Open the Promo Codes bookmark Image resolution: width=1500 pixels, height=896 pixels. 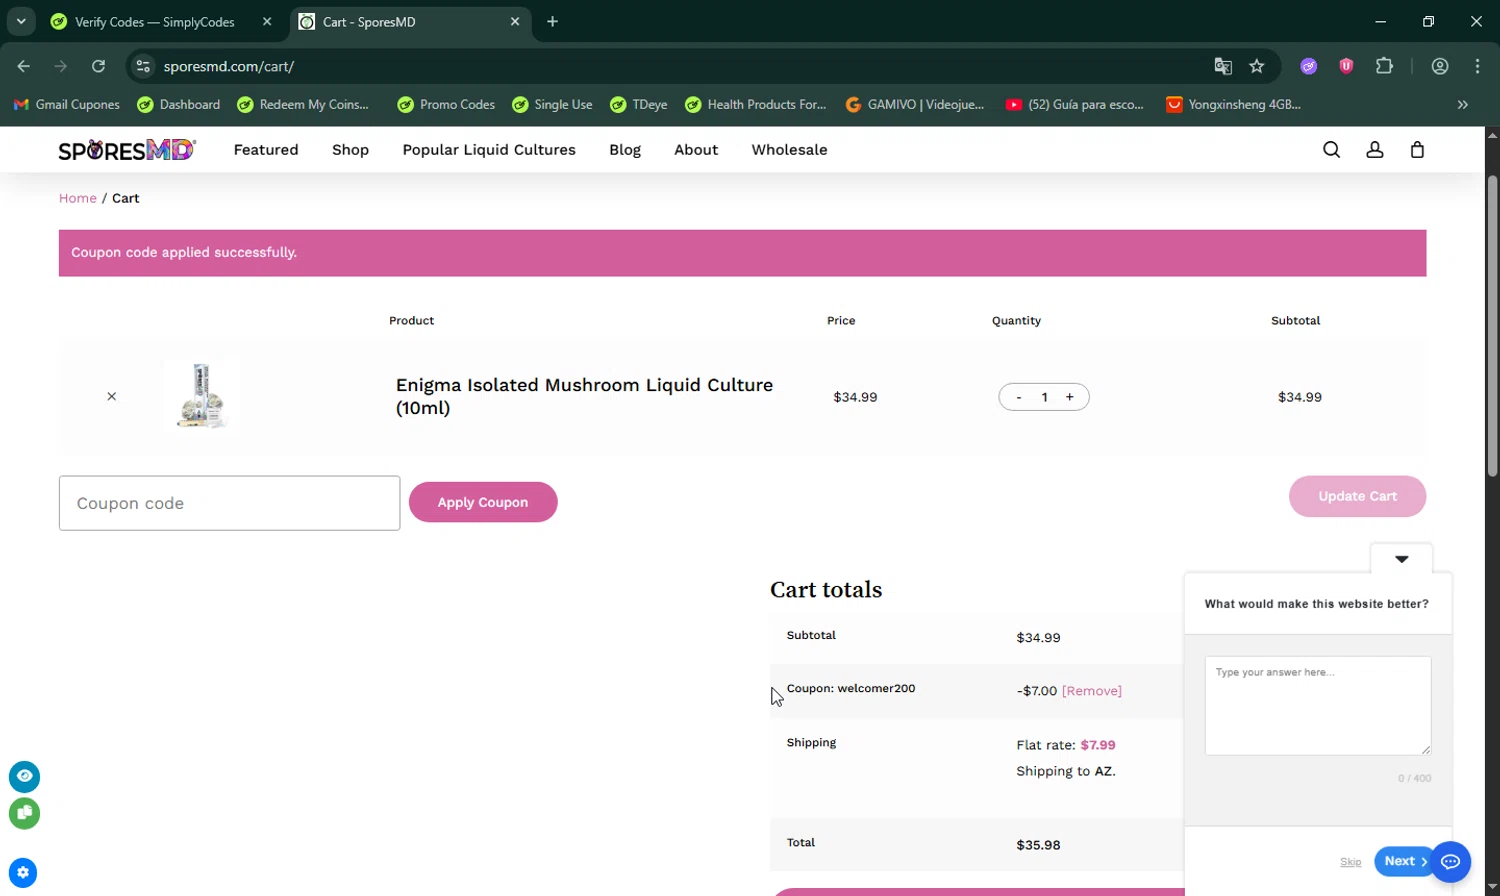tap(445, 104)
